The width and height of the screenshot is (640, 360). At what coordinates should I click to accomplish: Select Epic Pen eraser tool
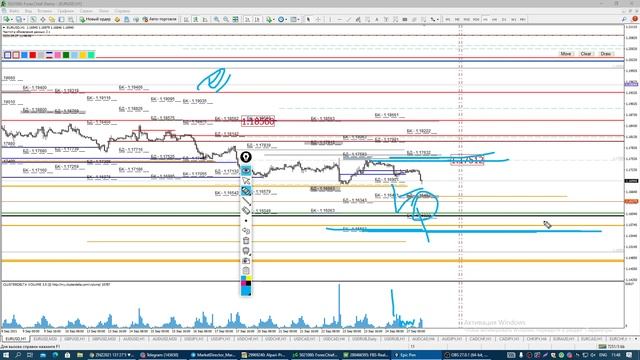click(246, 211)
